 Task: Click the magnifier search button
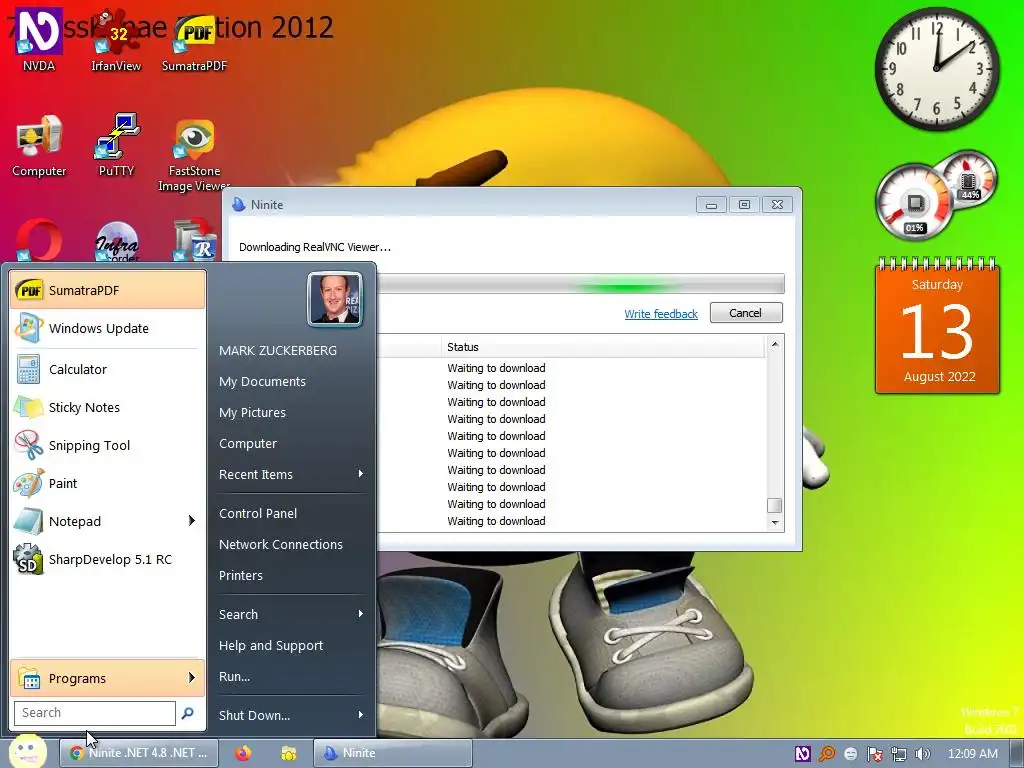click(x=187, y=712)
